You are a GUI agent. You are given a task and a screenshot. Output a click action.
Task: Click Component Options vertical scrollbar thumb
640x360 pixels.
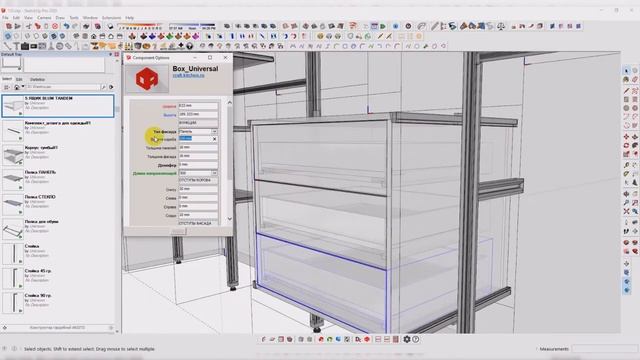230,142
